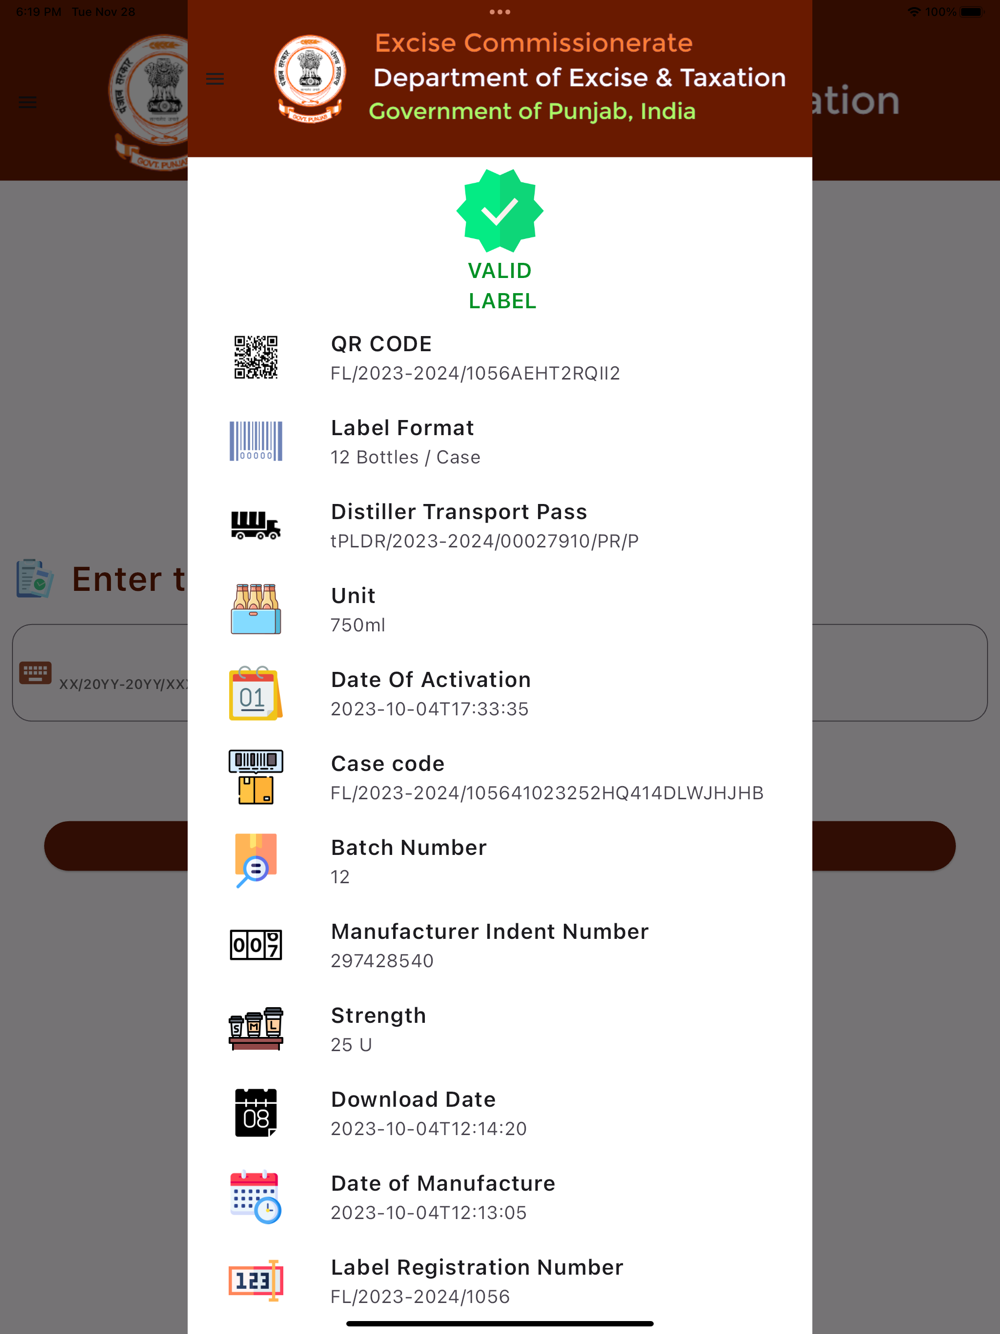This screenshot has width=1000, height=1334.
Task: Tap the Batch Number search icon
Action: [256, 860]
